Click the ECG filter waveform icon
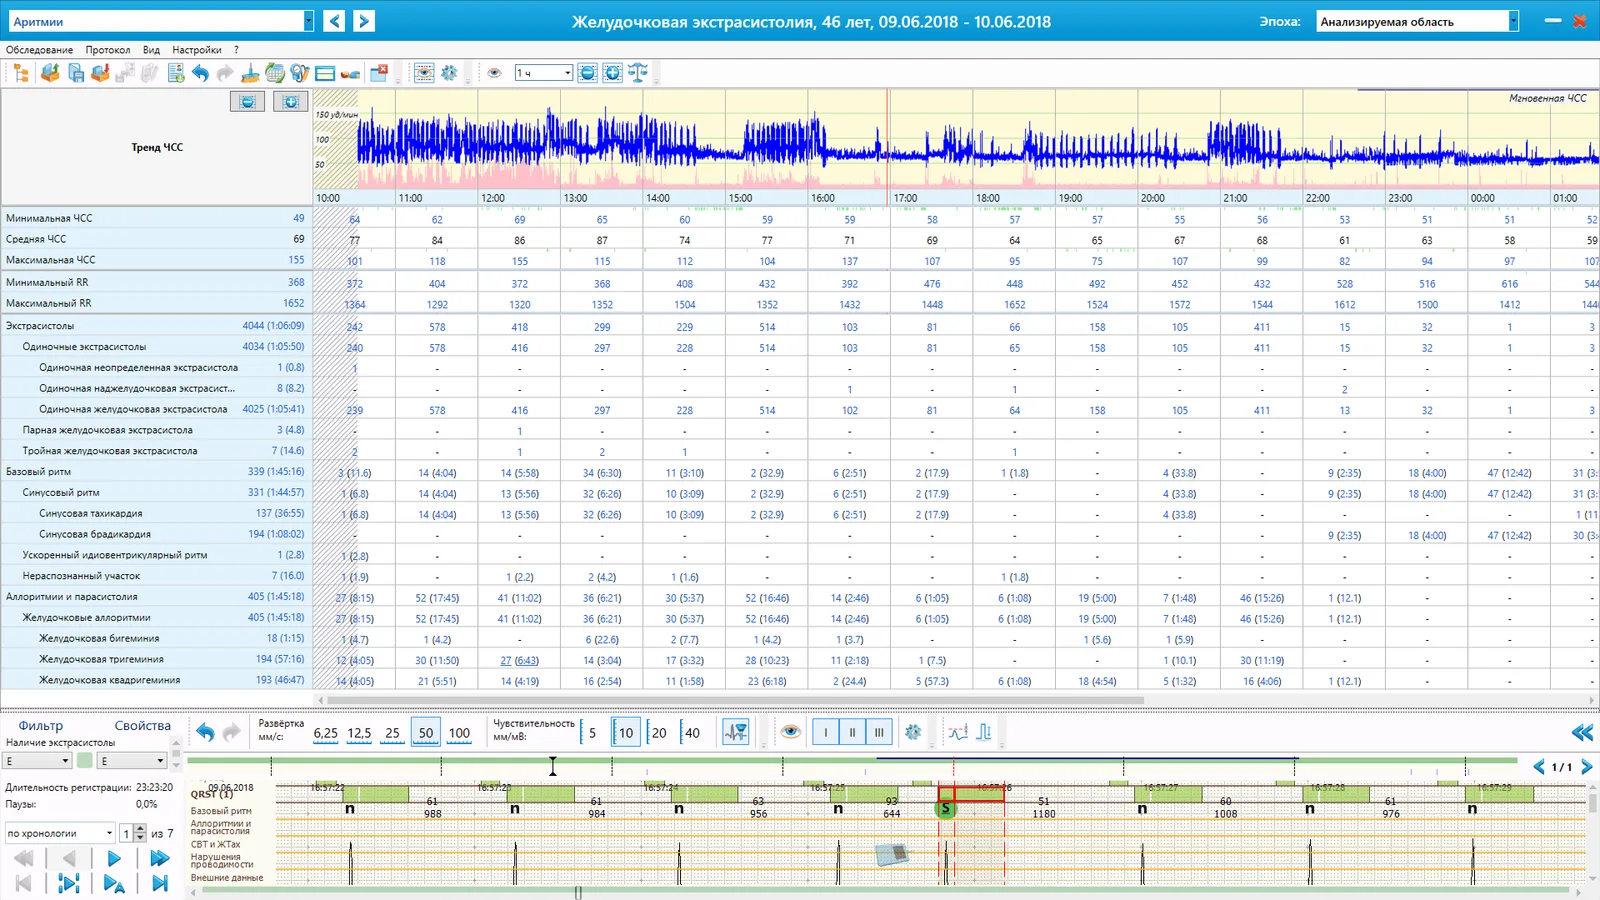1600x900 pixels. click(x=736, y=732)
